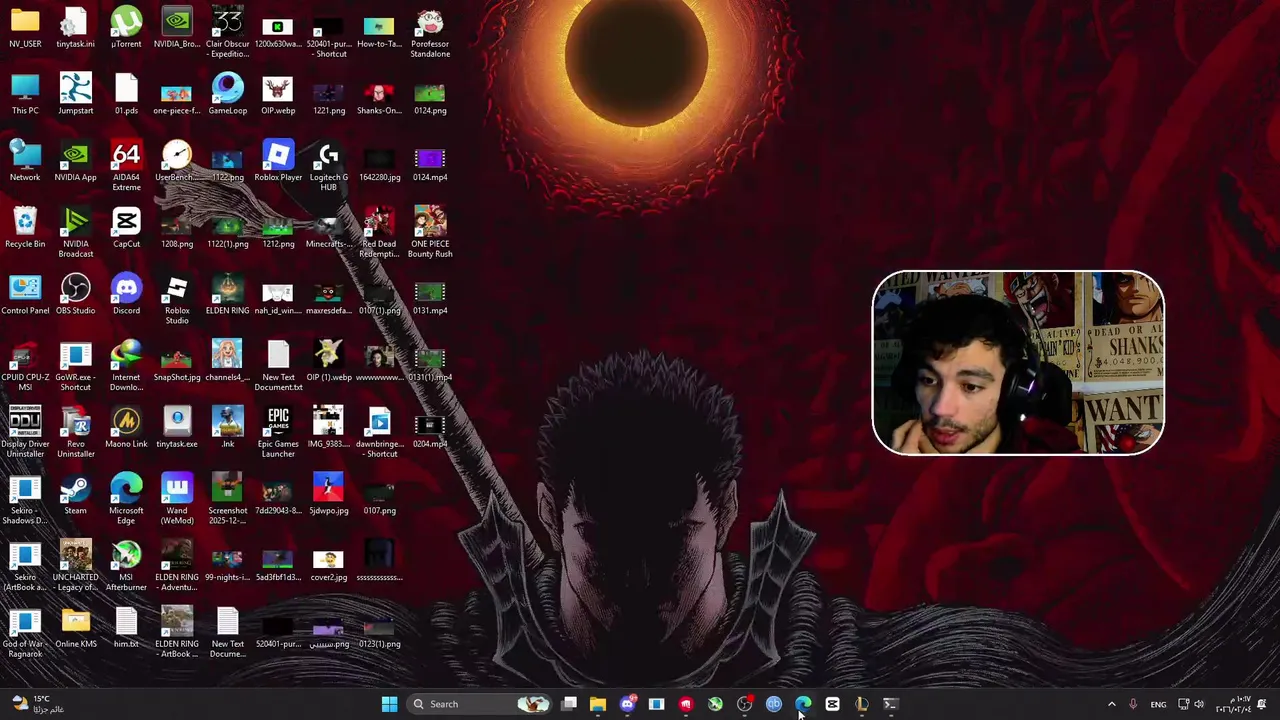This screenshot has height=720, width=1280.
Task: Open Steam from the desktop
Action: [76, 494]
